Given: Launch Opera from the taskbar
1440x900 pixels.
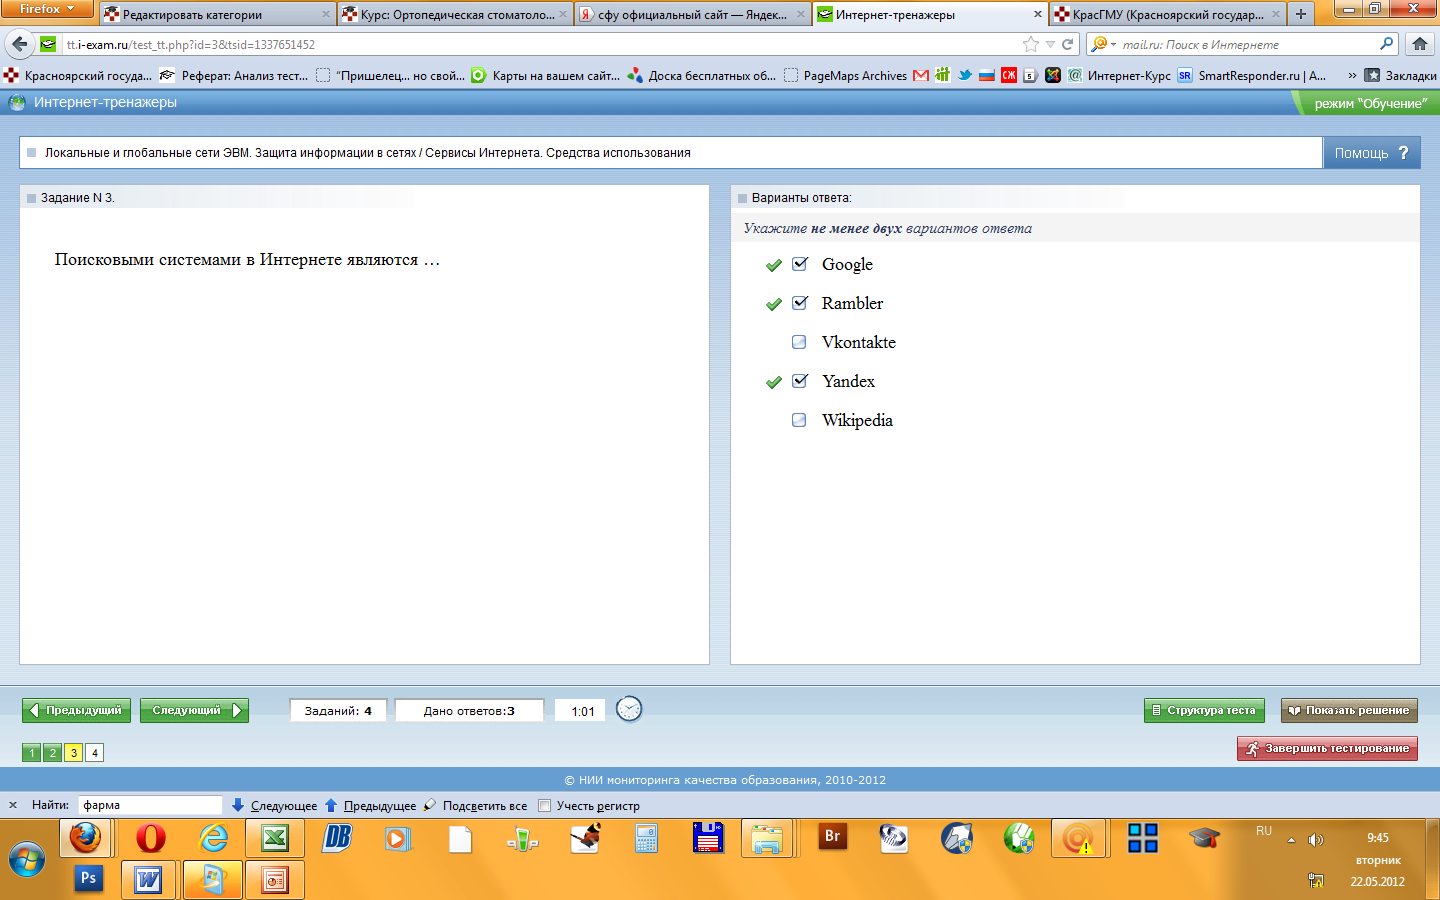Looking at the screenshot, I should click(151, 838).
